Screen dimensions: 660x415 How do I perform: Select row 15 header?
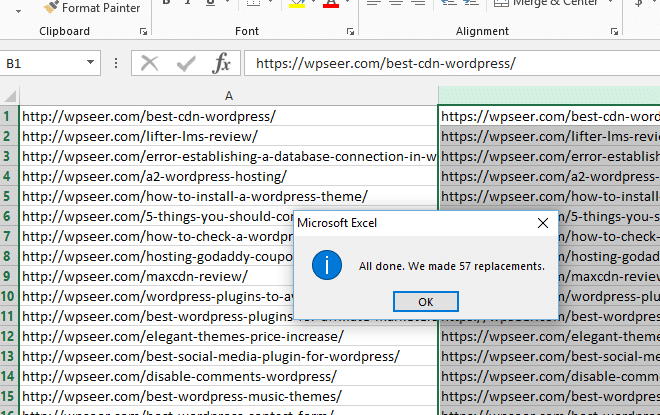7,396
